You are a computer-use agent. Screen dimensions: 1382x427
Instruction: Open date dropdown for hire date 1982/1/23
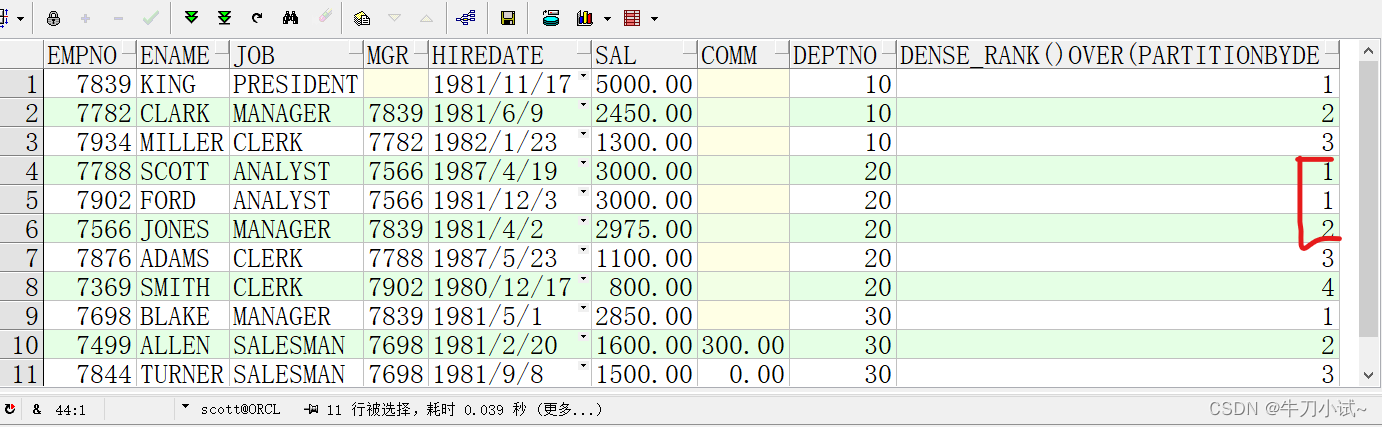click(583, 133)
